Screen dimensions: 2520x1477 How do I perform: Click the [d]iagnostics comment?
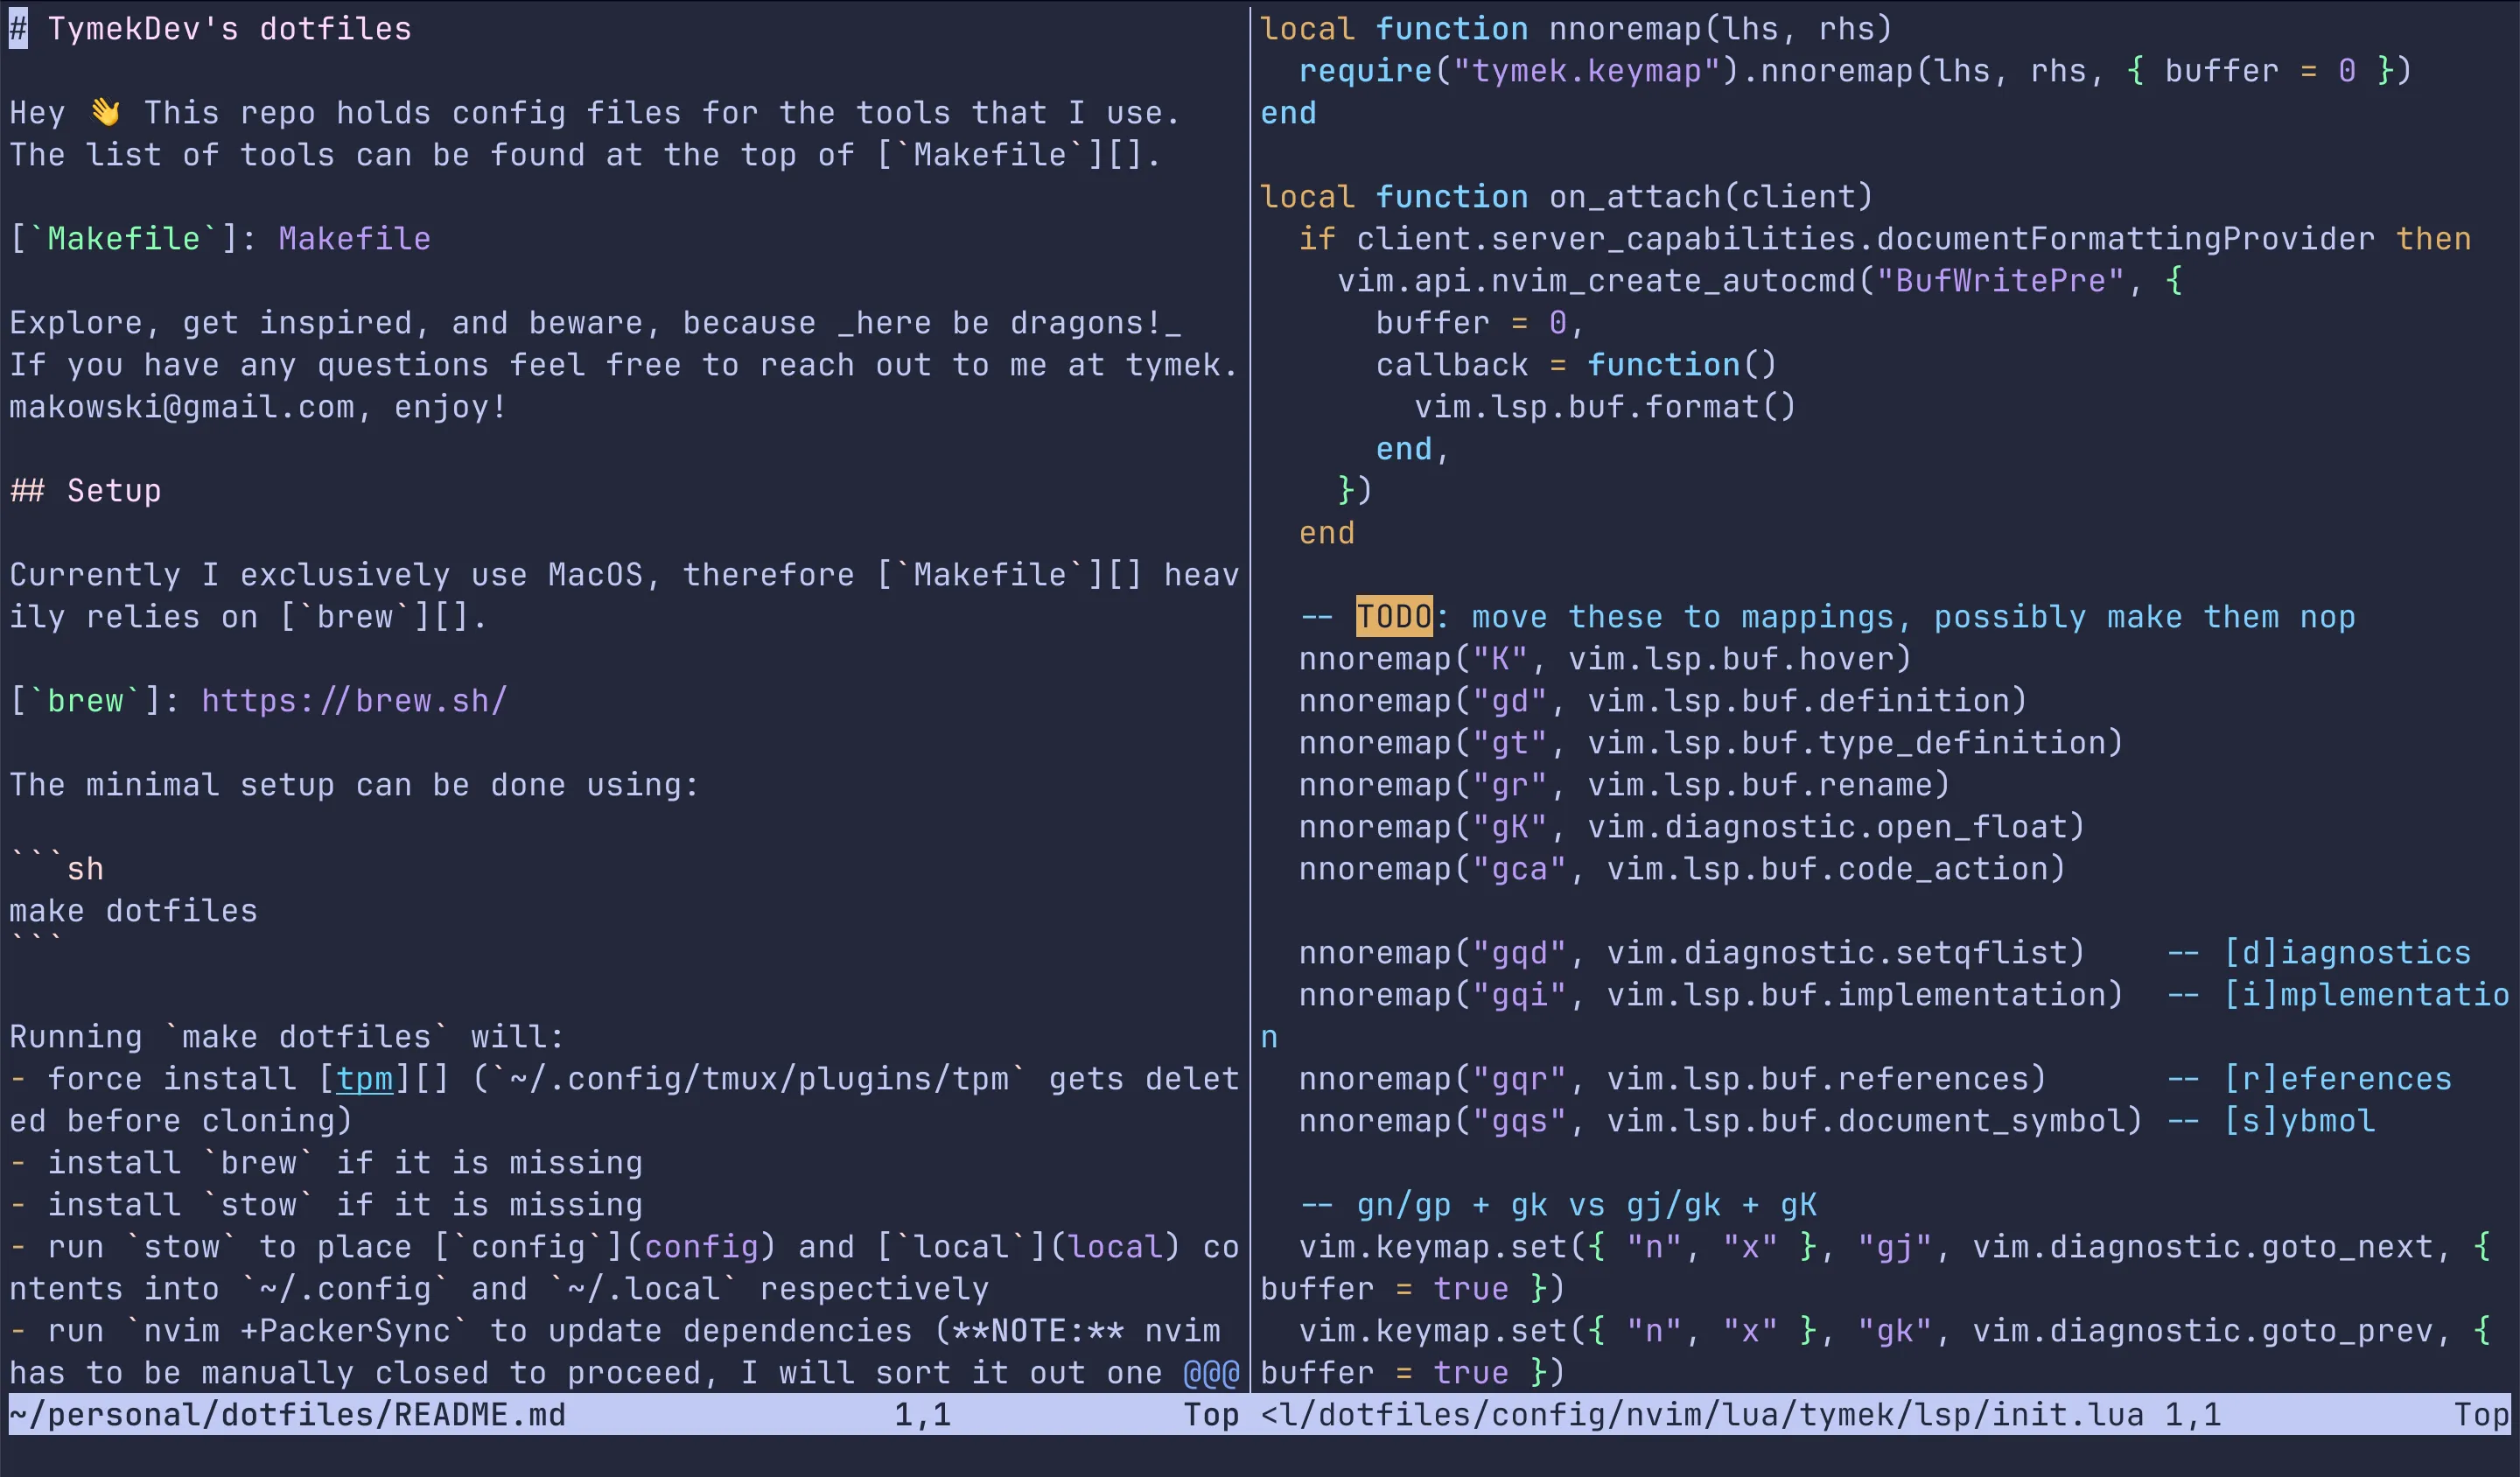(2319, 952)
